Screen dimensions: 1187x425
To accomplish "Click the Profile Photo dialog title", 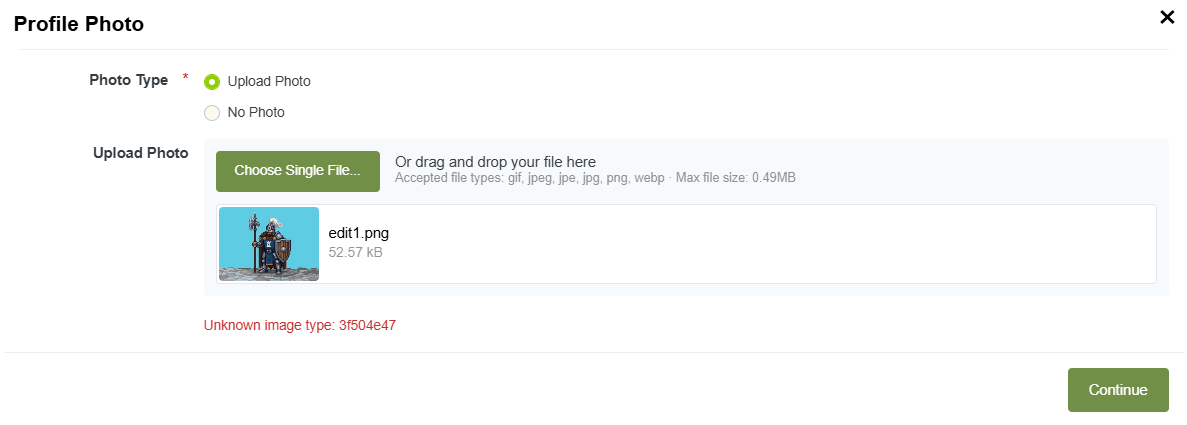I will tap(79, 24).
